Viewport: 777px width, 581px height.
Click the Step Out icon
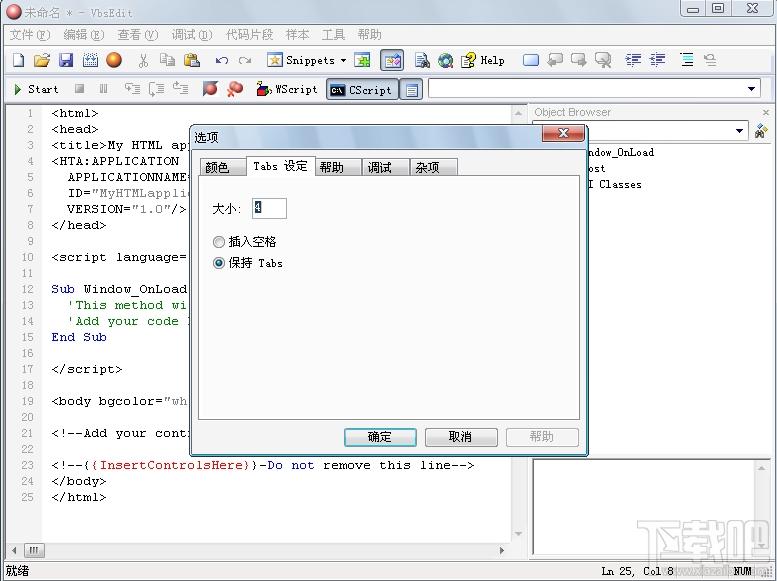pyautogui.click(x=180, y=89)
